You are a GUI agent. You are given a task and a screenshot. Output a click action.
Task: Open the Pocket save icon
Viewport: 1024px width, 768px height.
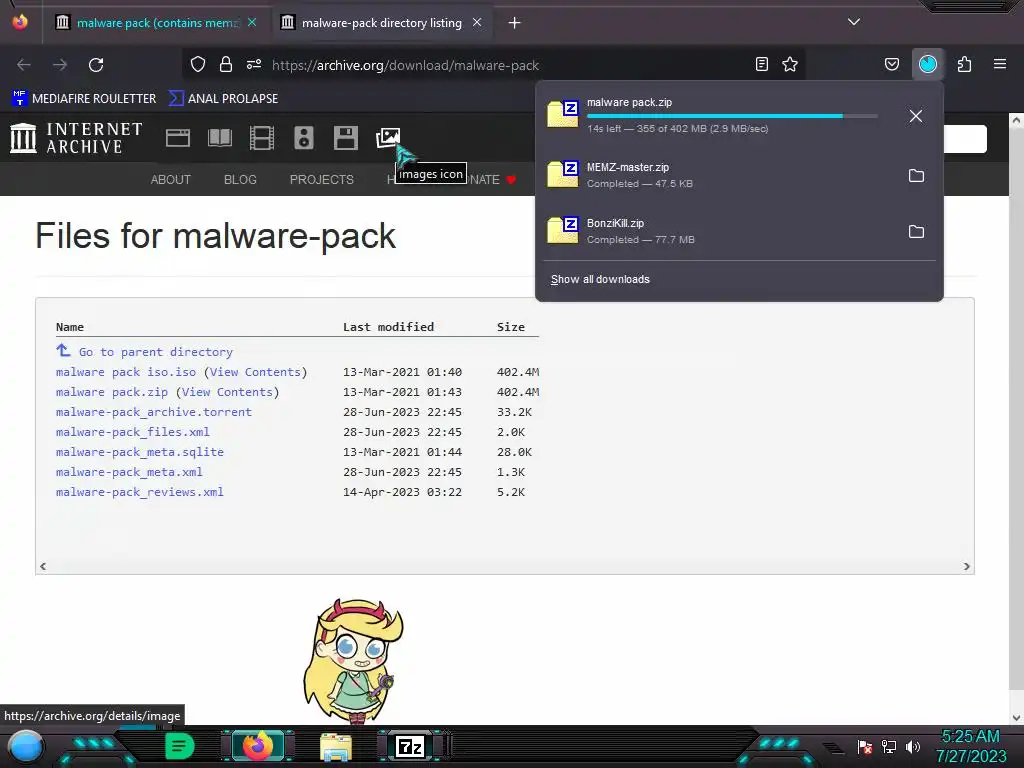pyautogui.click(x=891, y=64)
